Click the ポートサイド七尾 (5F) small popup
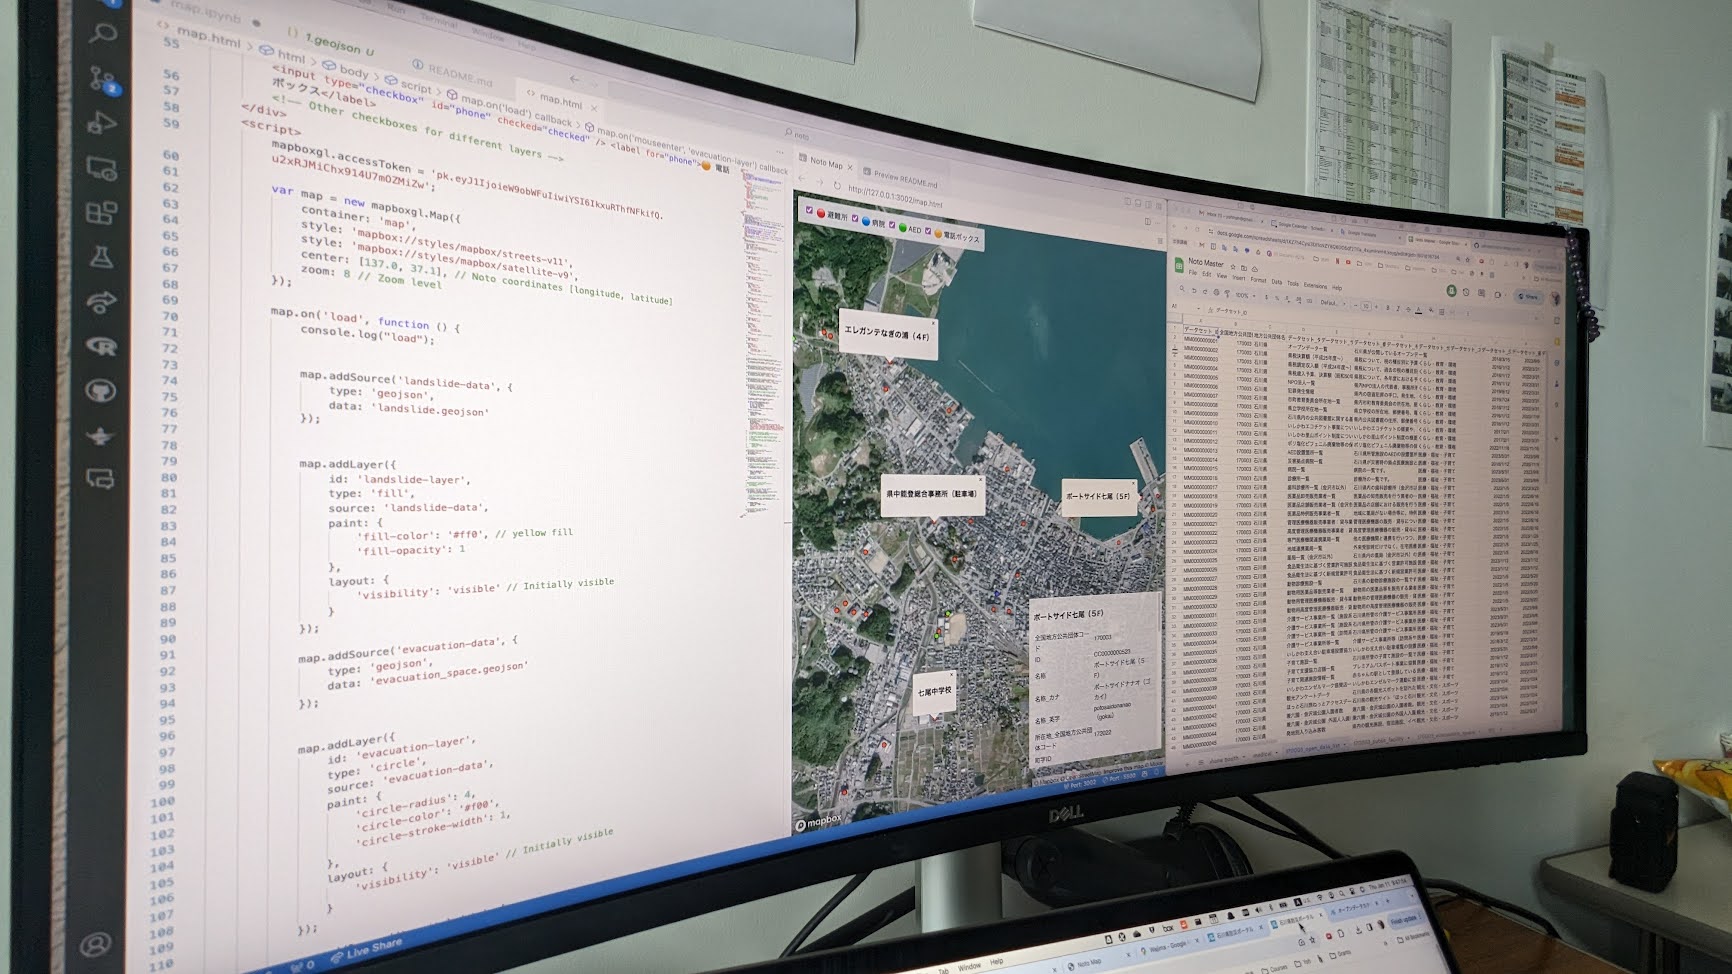The image size is (1732, 974). point(1098,496)
